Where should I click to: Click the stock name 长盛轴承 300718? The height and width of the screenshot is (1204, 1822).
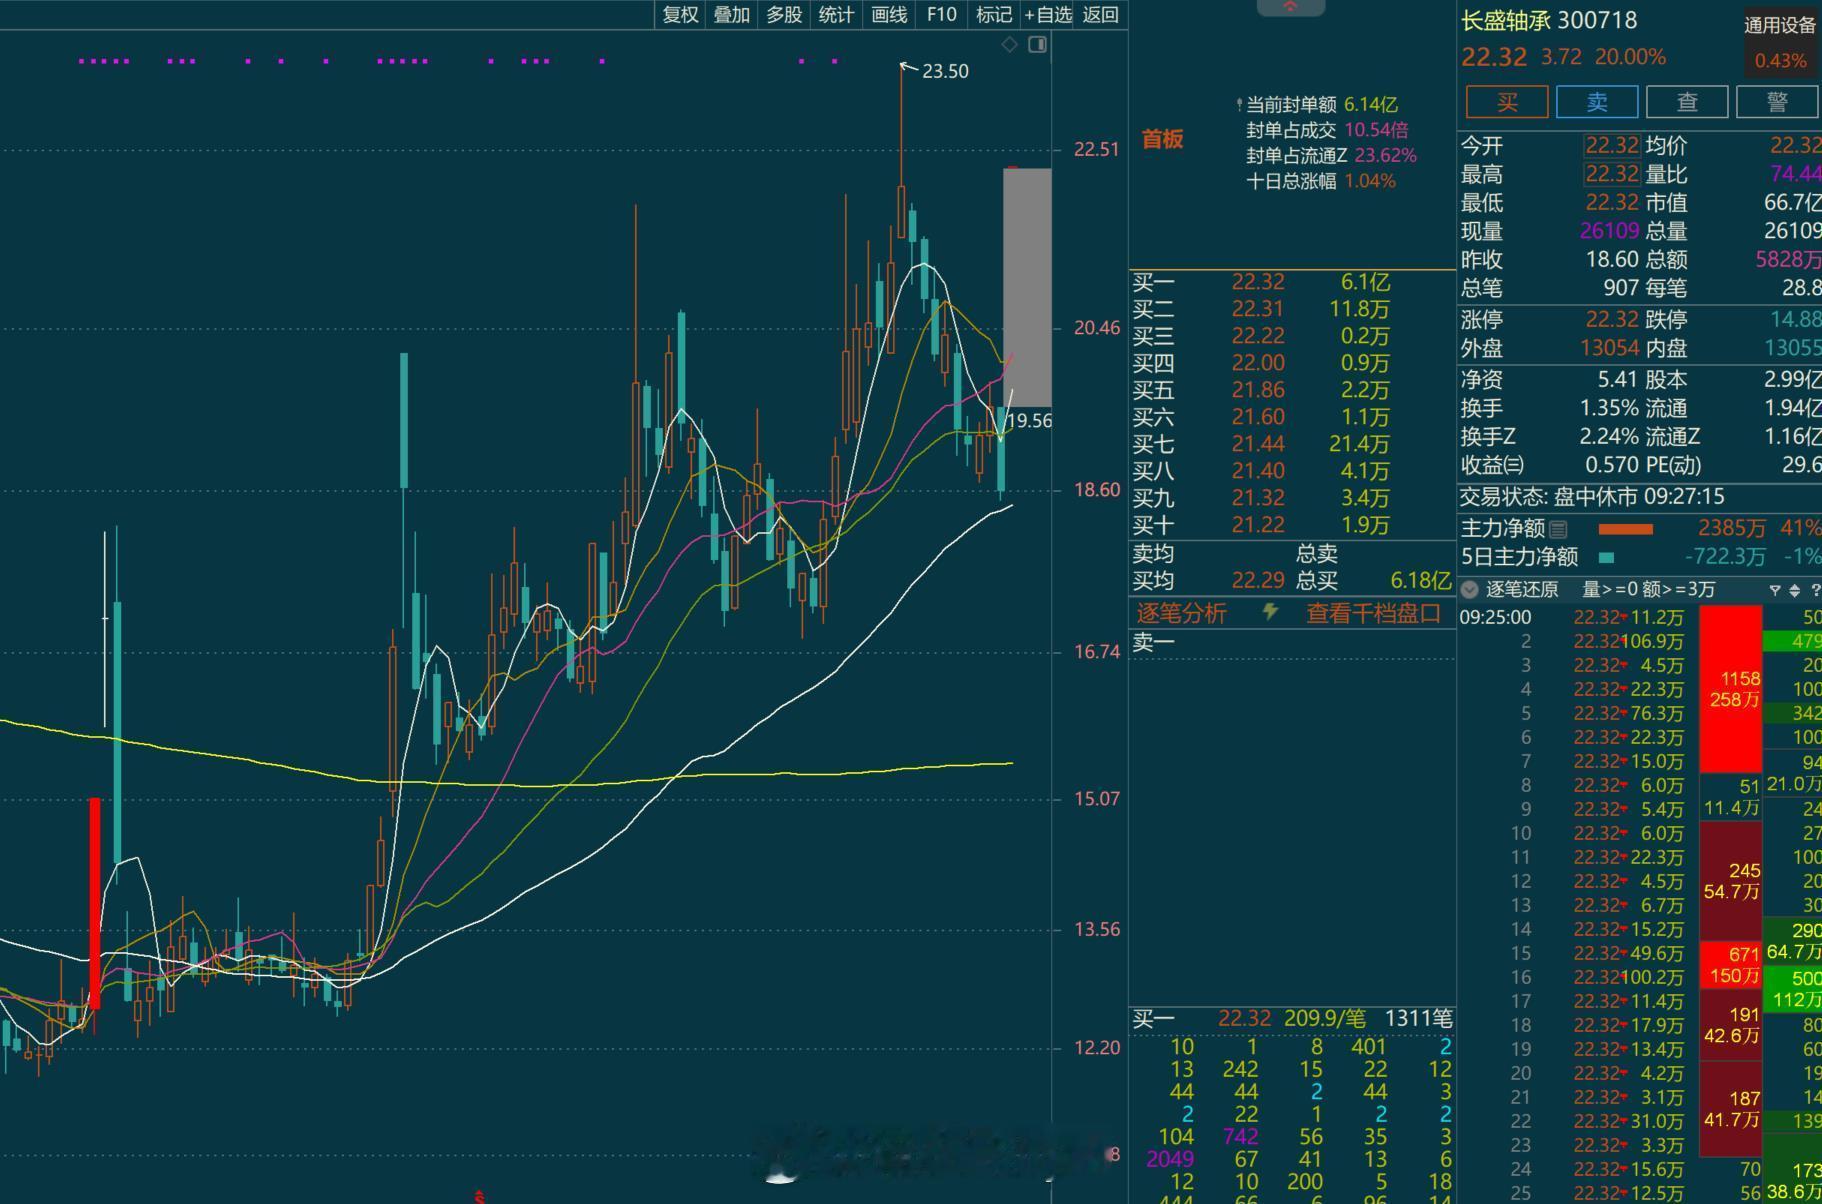click(x=1549, y=20)
